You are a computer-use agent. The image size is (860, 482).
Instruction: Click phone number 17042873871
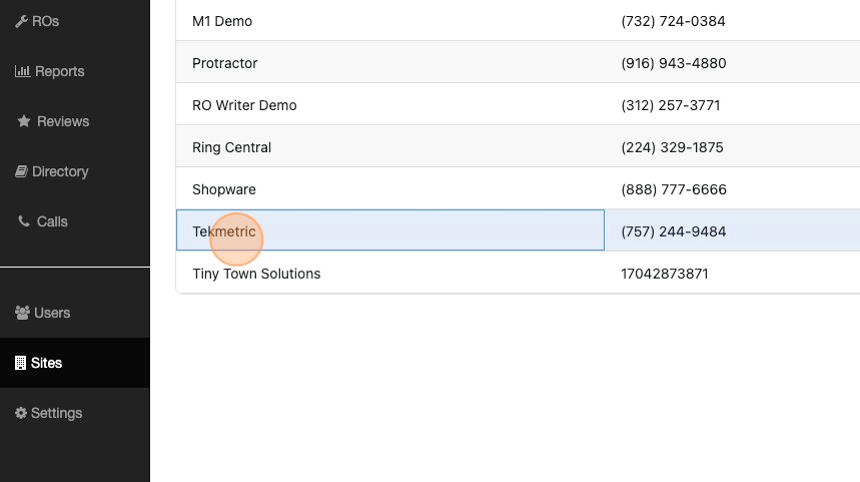(x=664, y=273)
